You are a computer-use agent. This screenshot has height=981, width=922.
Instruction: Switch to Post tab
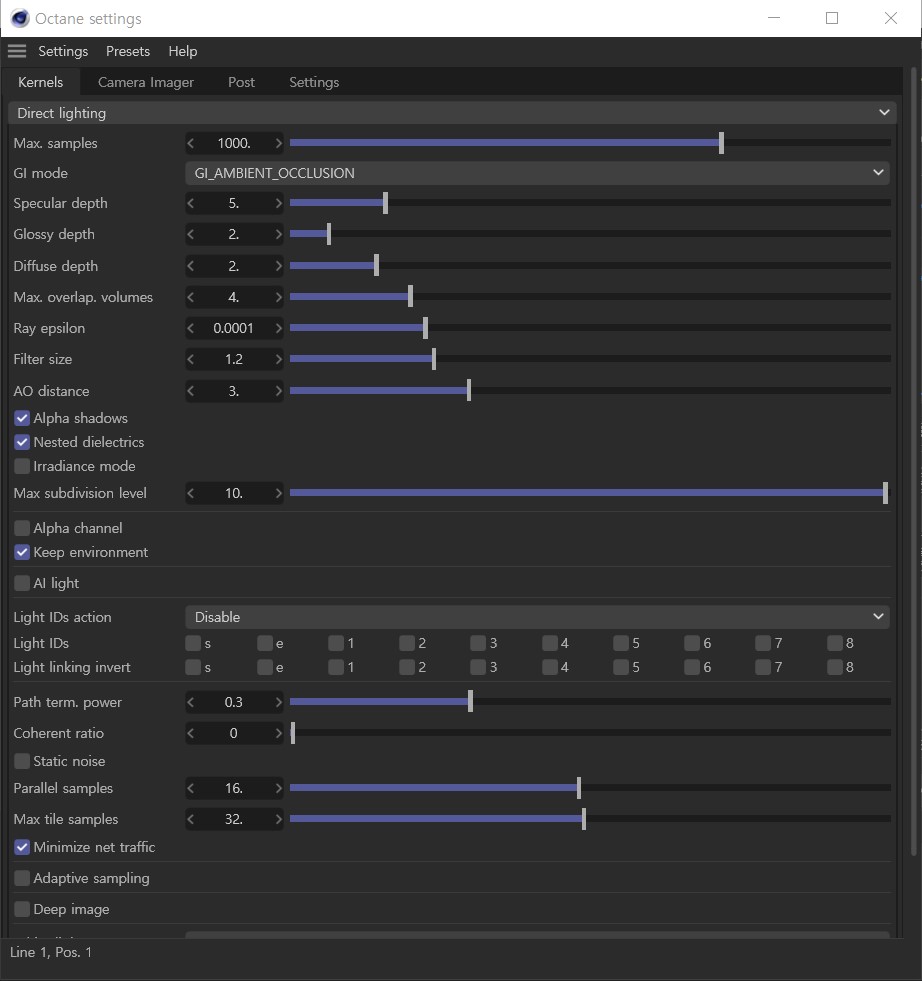click(241, 82)
